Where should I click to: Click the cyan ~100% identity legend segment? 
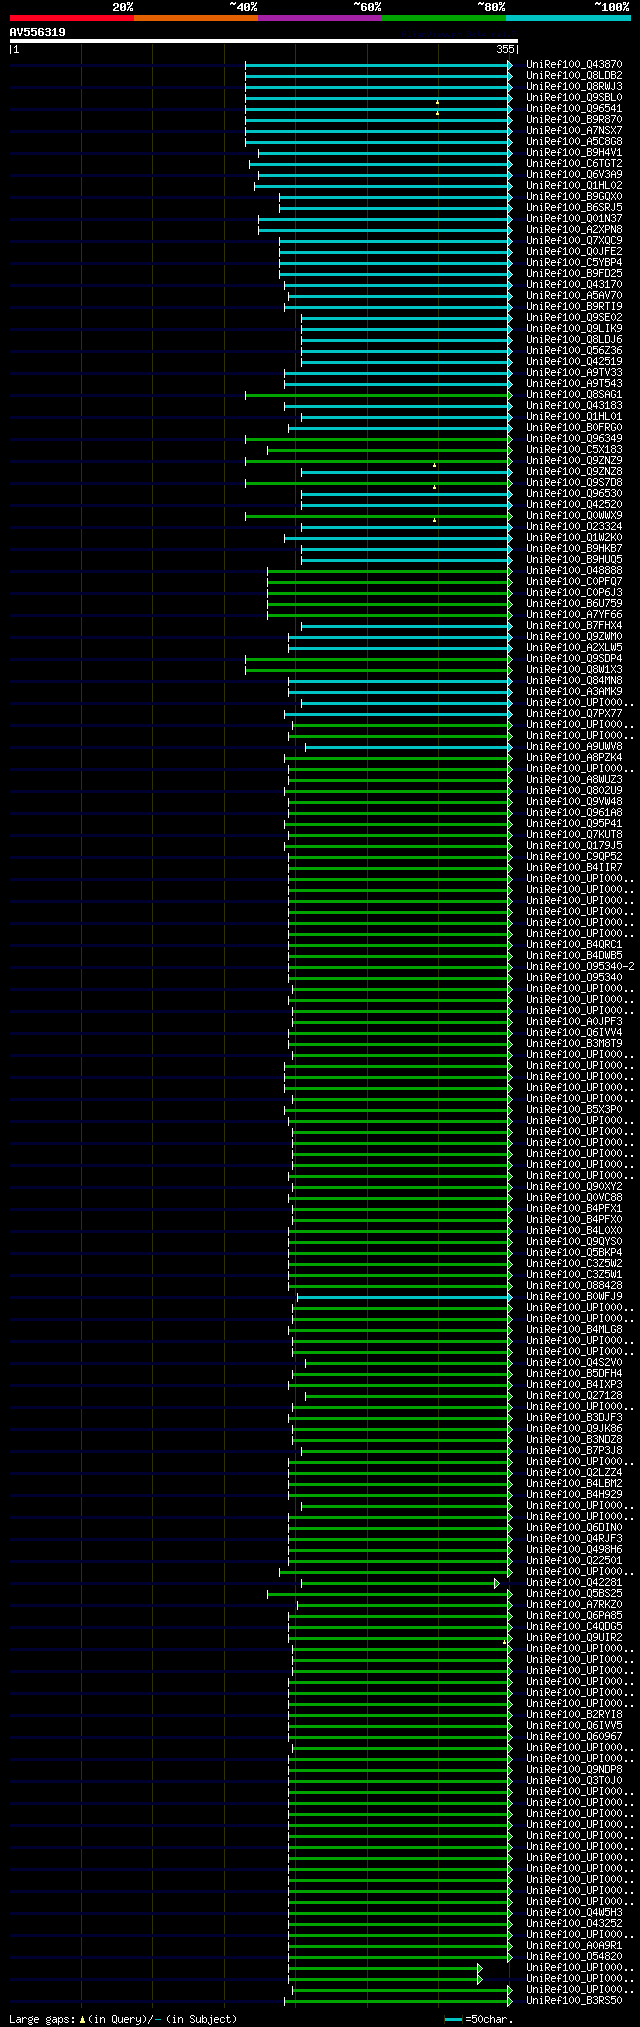click(568, 18)
